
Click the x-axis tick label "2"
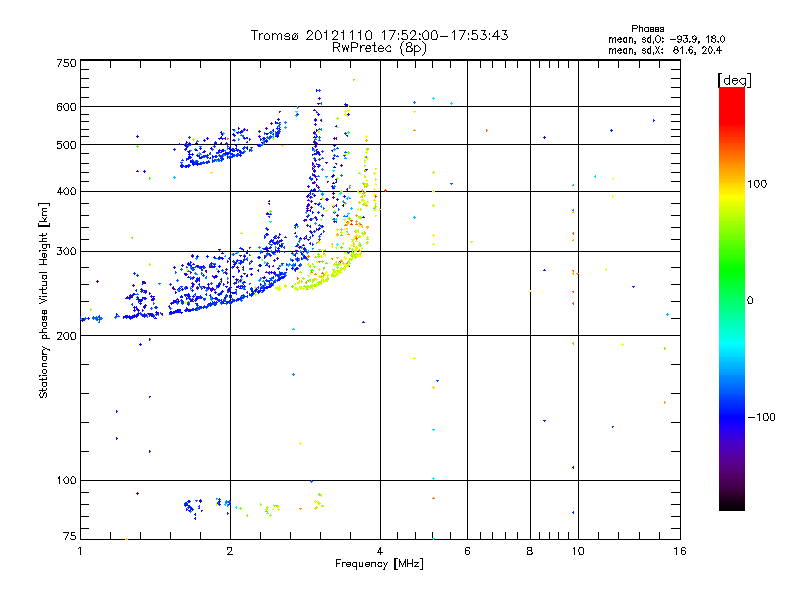point(230,551)
